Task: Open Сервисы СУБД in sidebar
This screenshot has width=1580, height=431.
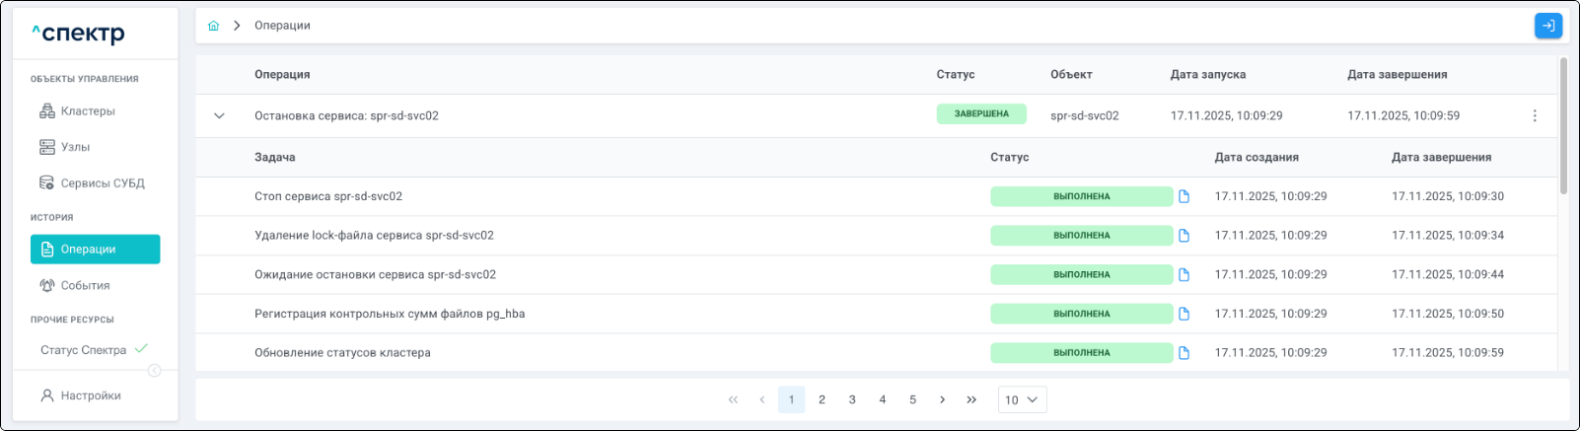Action: pos(102,183)
